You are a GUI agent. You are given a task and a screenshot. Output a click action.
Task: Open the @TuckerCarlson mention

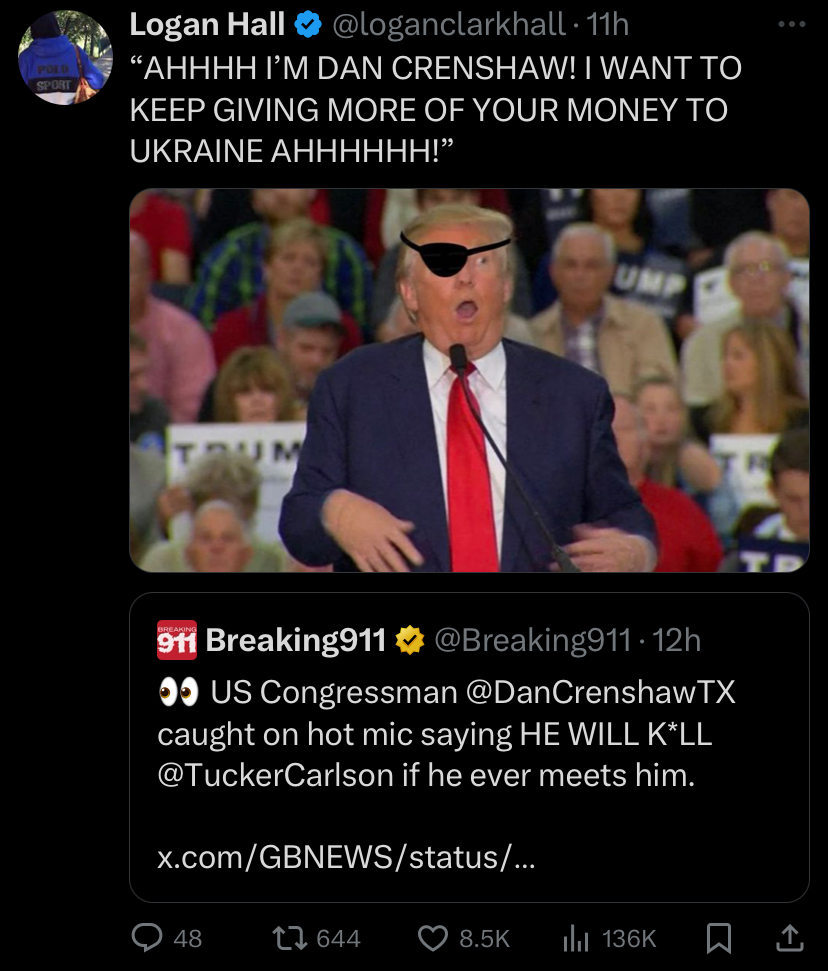tap(276, 775)
